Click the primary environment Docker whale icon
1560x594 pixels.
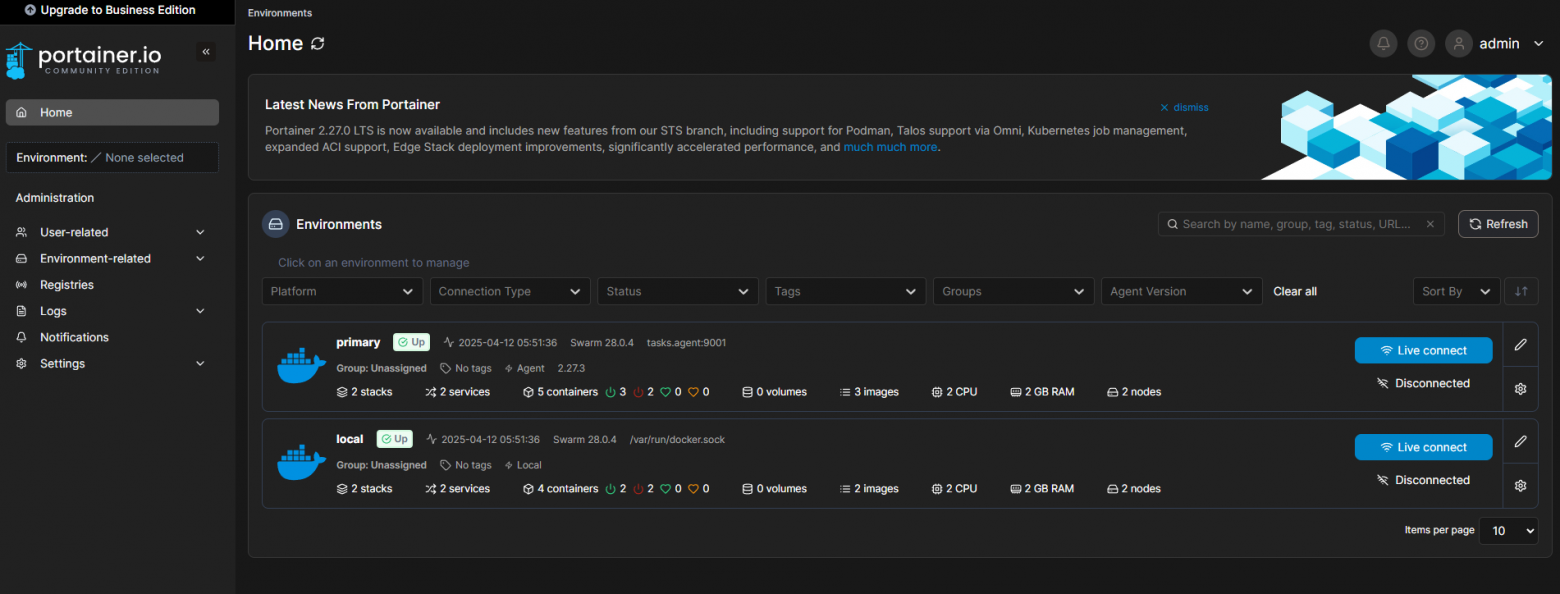click(x=301, y=366)
